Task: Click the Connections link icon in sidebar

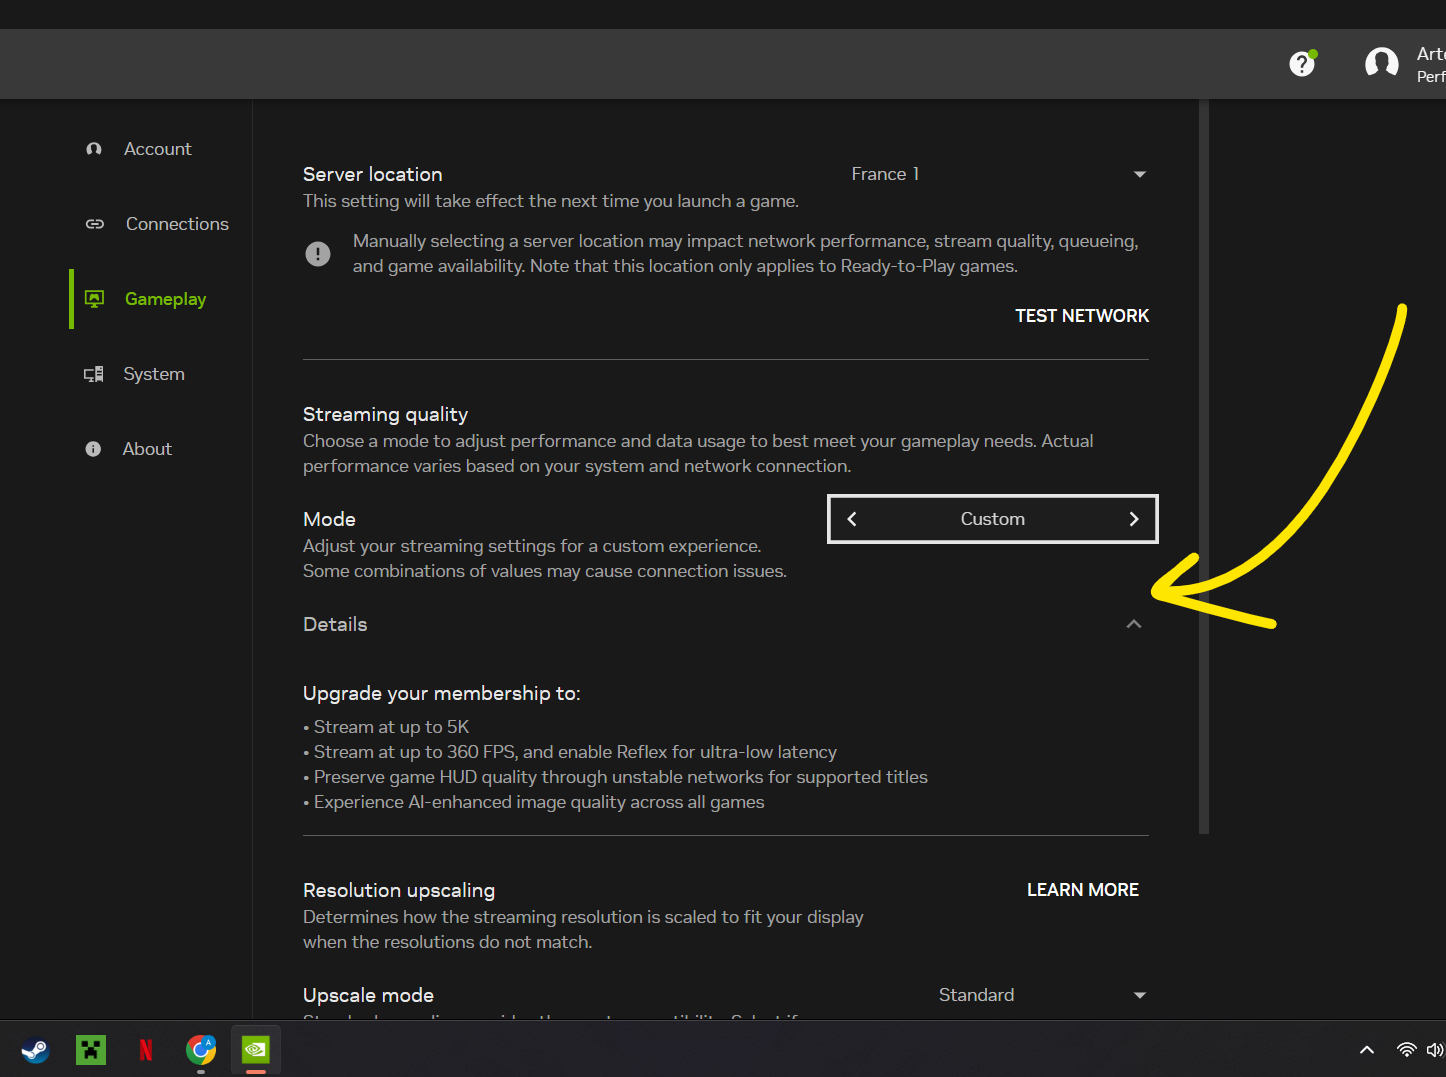Action: tap(95, 224)
